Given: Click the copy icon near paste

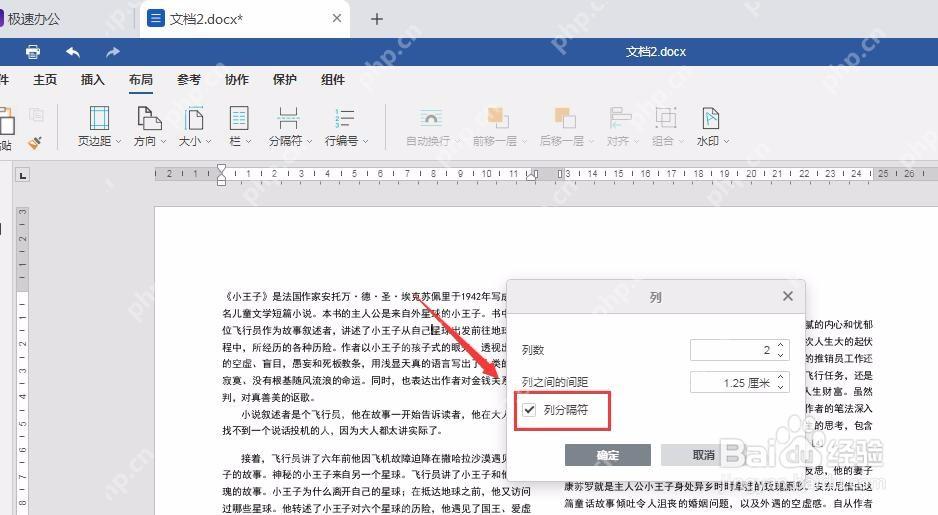Looking at the screenshot, I should [36, 114].
